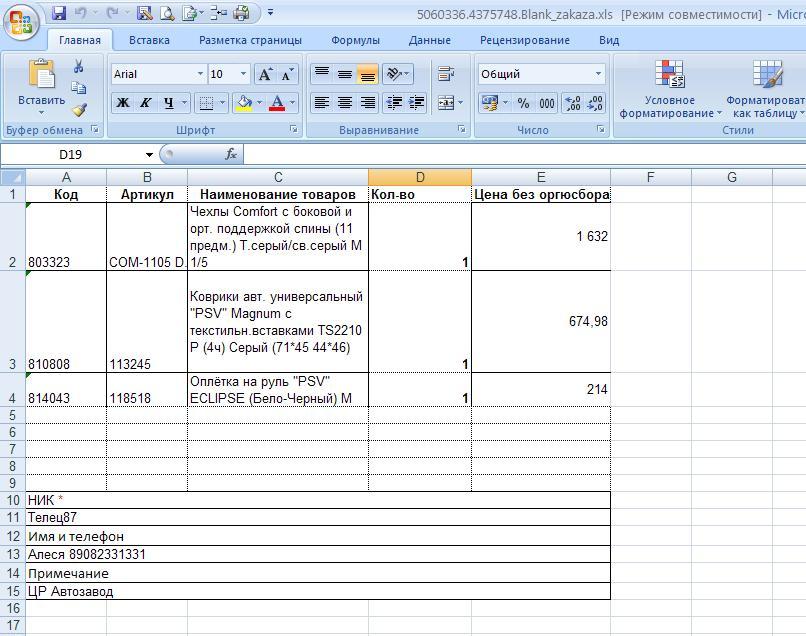Click the Format Painter brush icon

(x=78, y=110)
